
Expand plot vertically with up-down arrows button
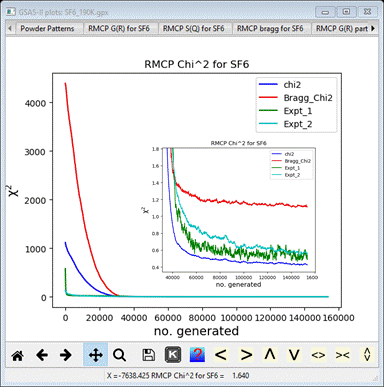367,355
